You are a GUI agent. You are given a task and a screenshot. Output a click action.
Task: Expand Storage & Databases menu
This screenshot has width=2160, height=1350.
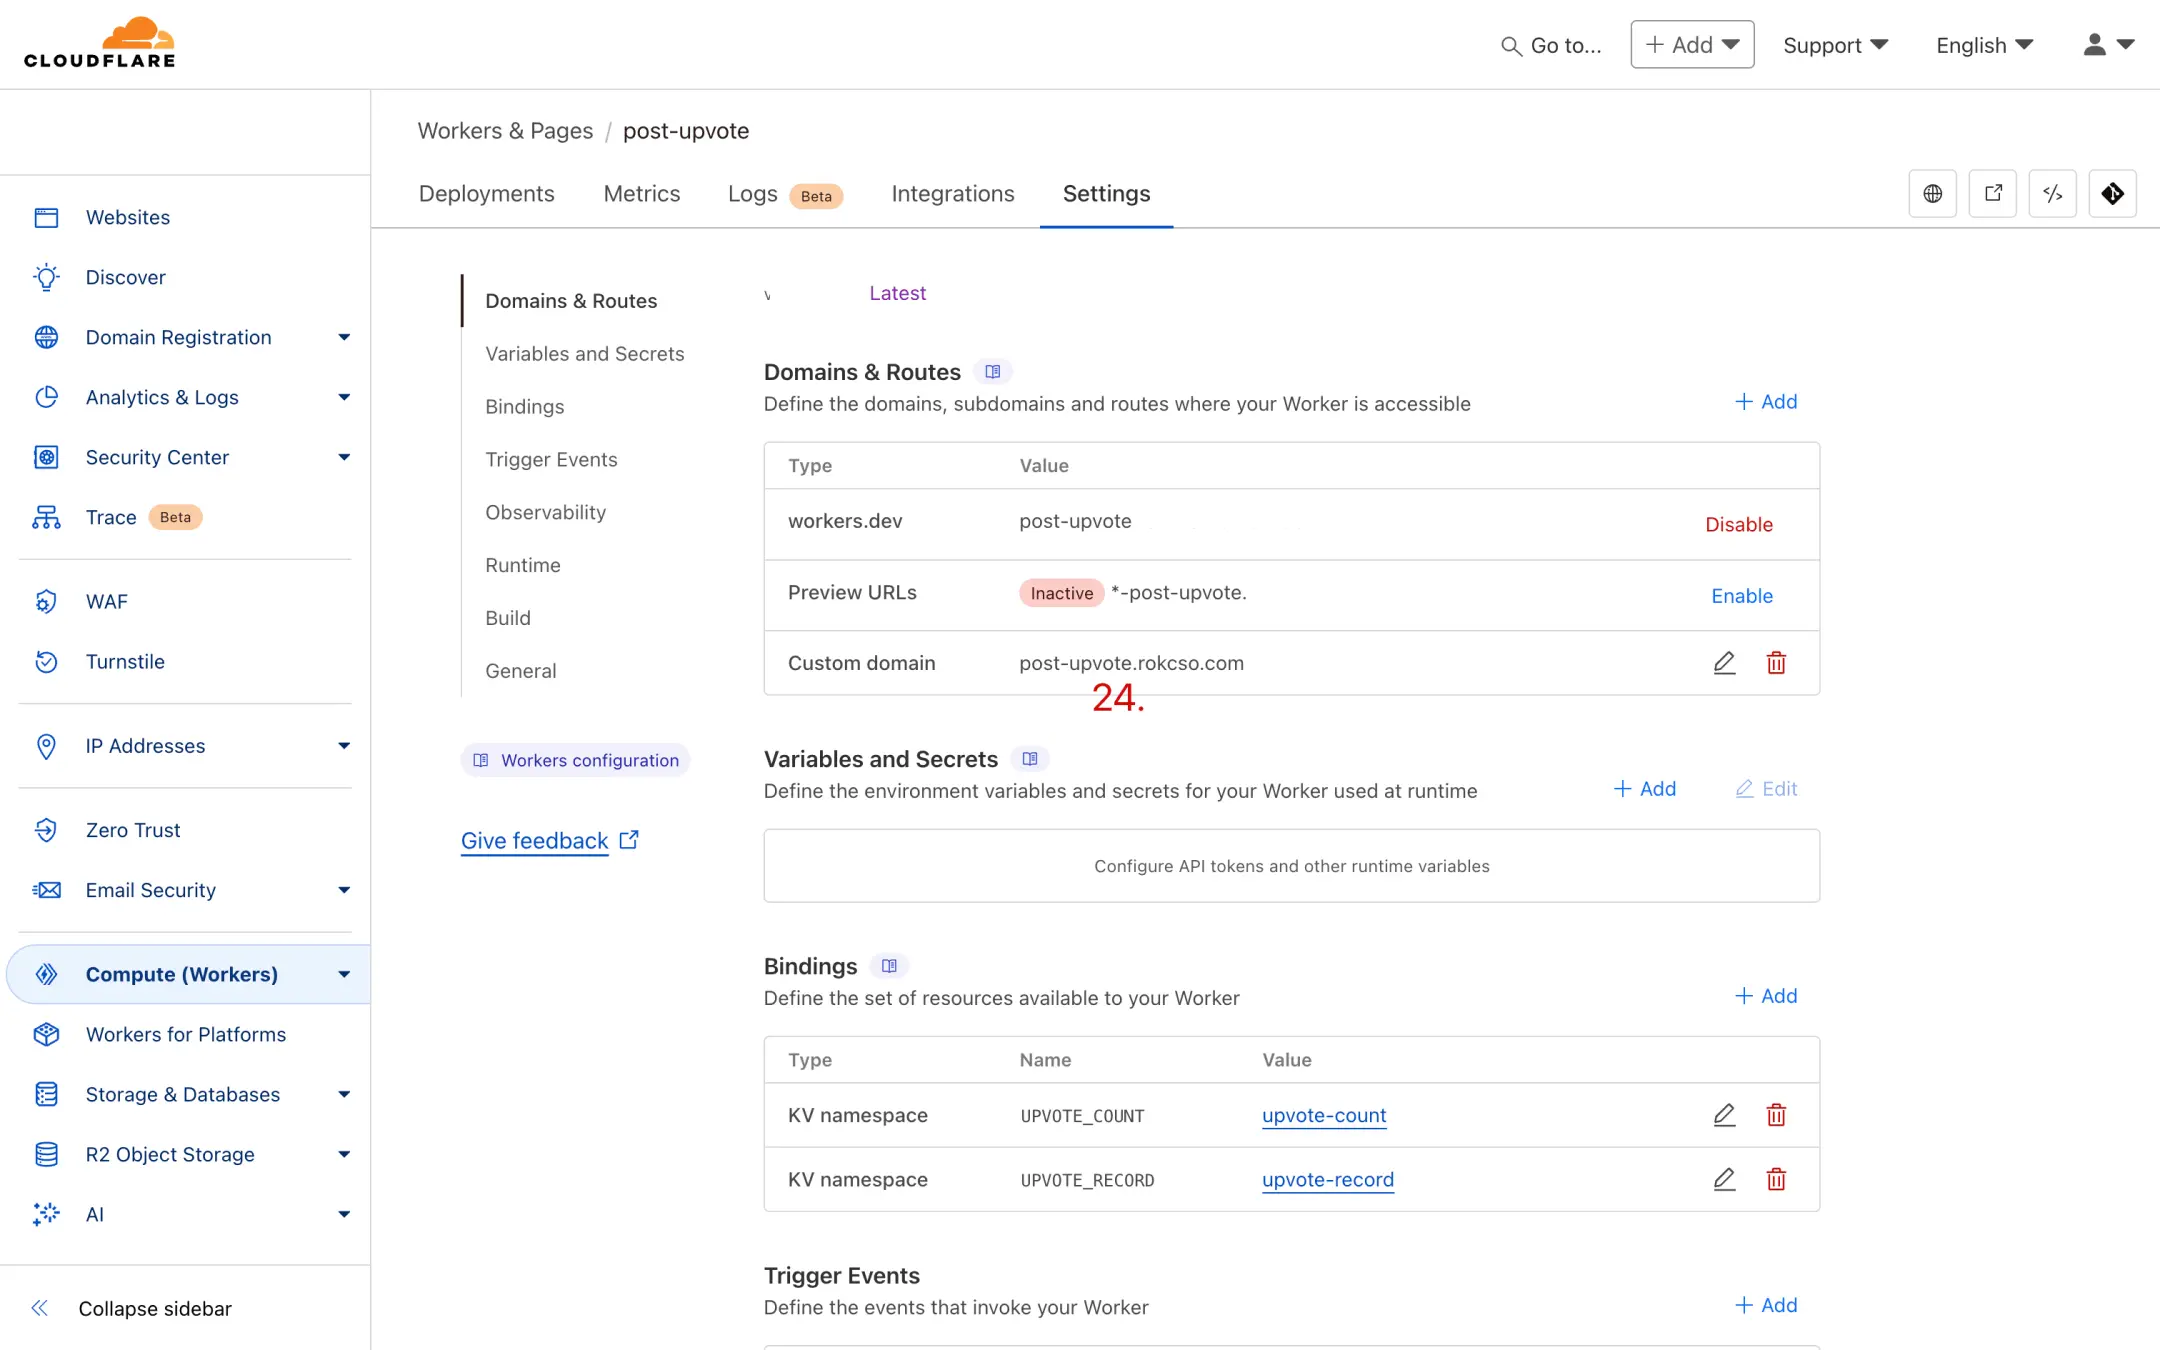click(x=344, y=1094)
